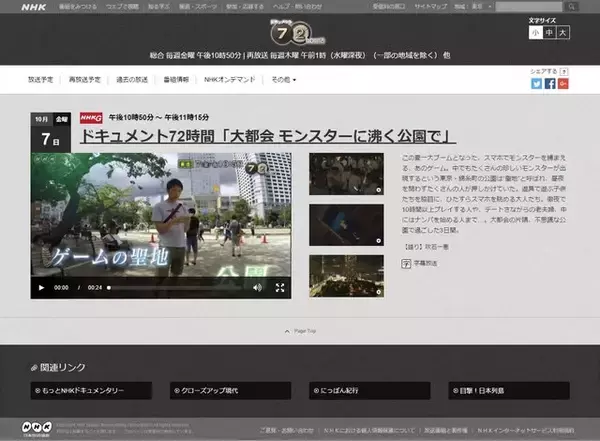
Task: Share the page on Facebook
Action: pyautogui.click(x=550, y=83)
